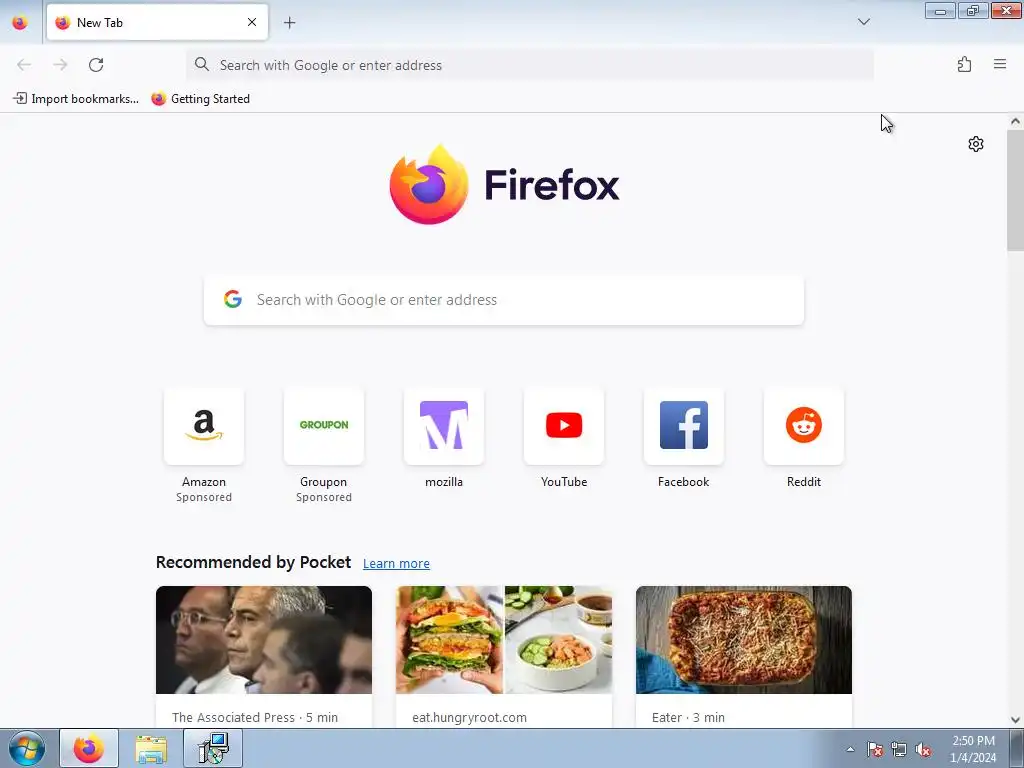Click the page scrollbar down arrow
The width and height of the screenshot is (1024, 768).
[x=1015, y=720]
